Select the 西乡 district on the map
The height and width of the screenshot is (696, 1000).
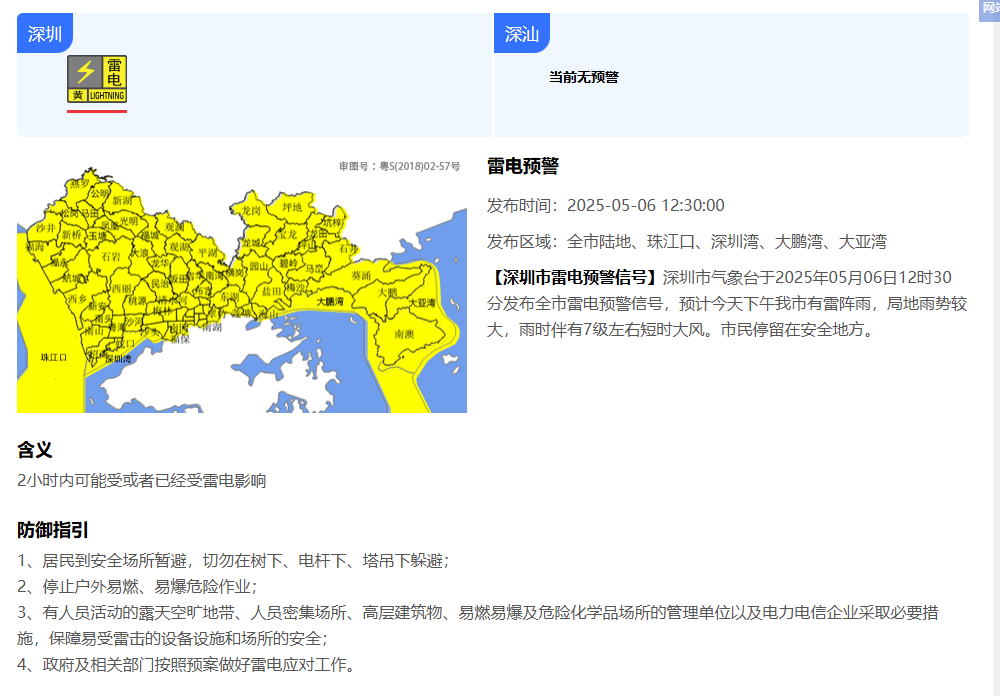tap(77, 298)
